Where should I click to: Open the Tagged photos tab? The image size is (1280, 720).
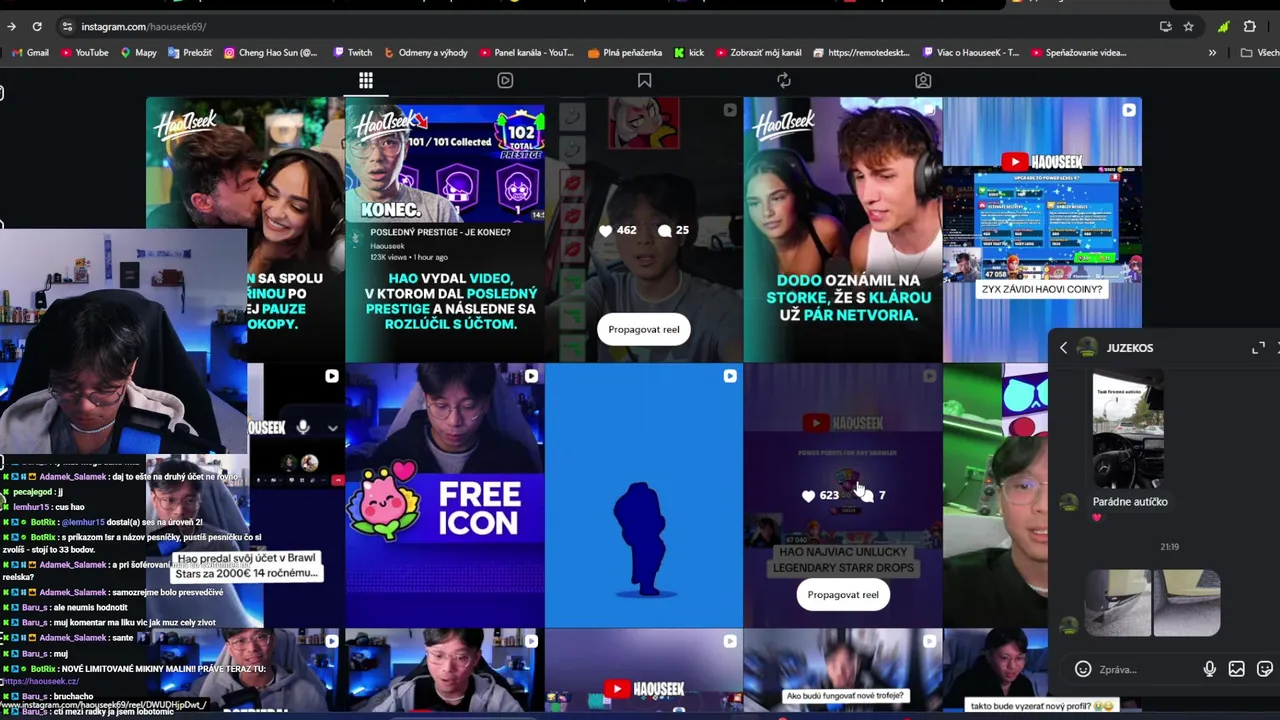(923, 80)
